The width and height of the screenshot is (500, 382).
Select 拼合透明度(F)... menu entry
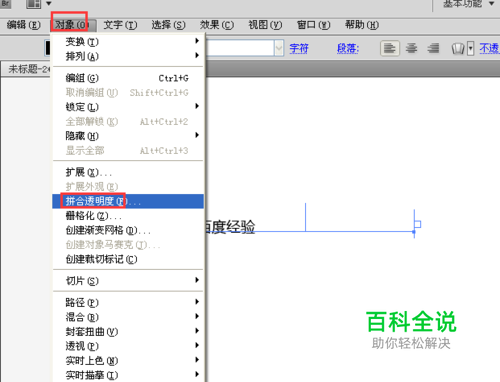point(128,201)
